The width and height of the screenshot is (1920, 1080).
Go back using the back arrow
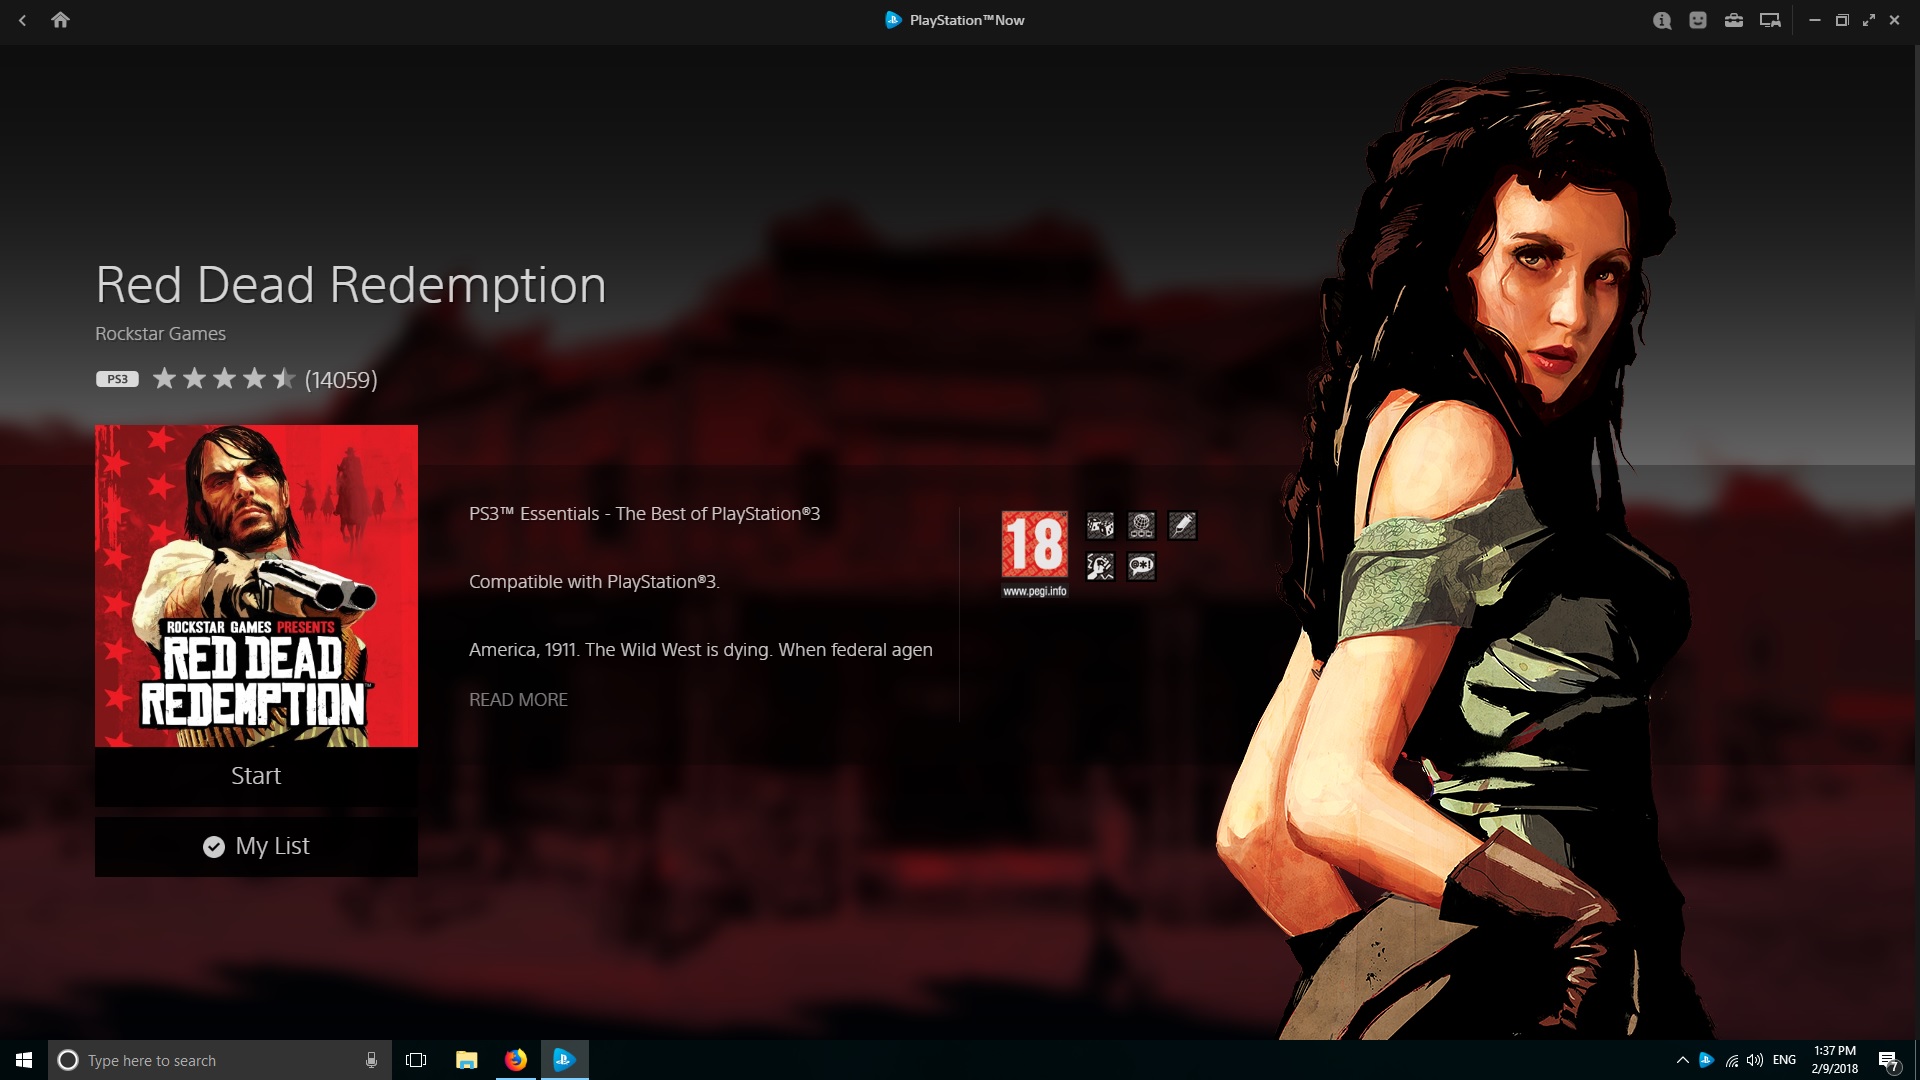point(22,20)
